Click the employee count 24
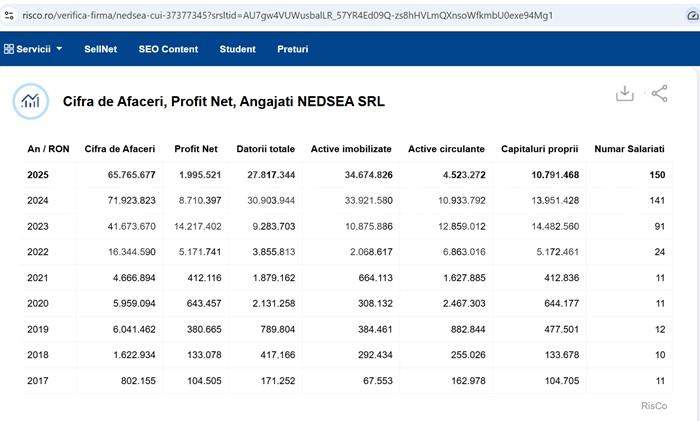 660,252
